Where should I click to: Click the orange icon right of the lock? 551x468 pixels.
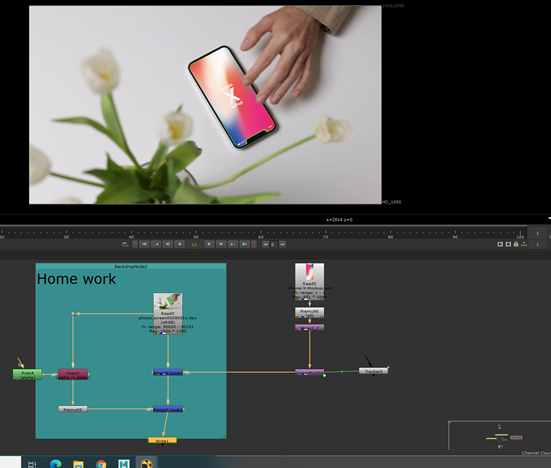[524, 244]
